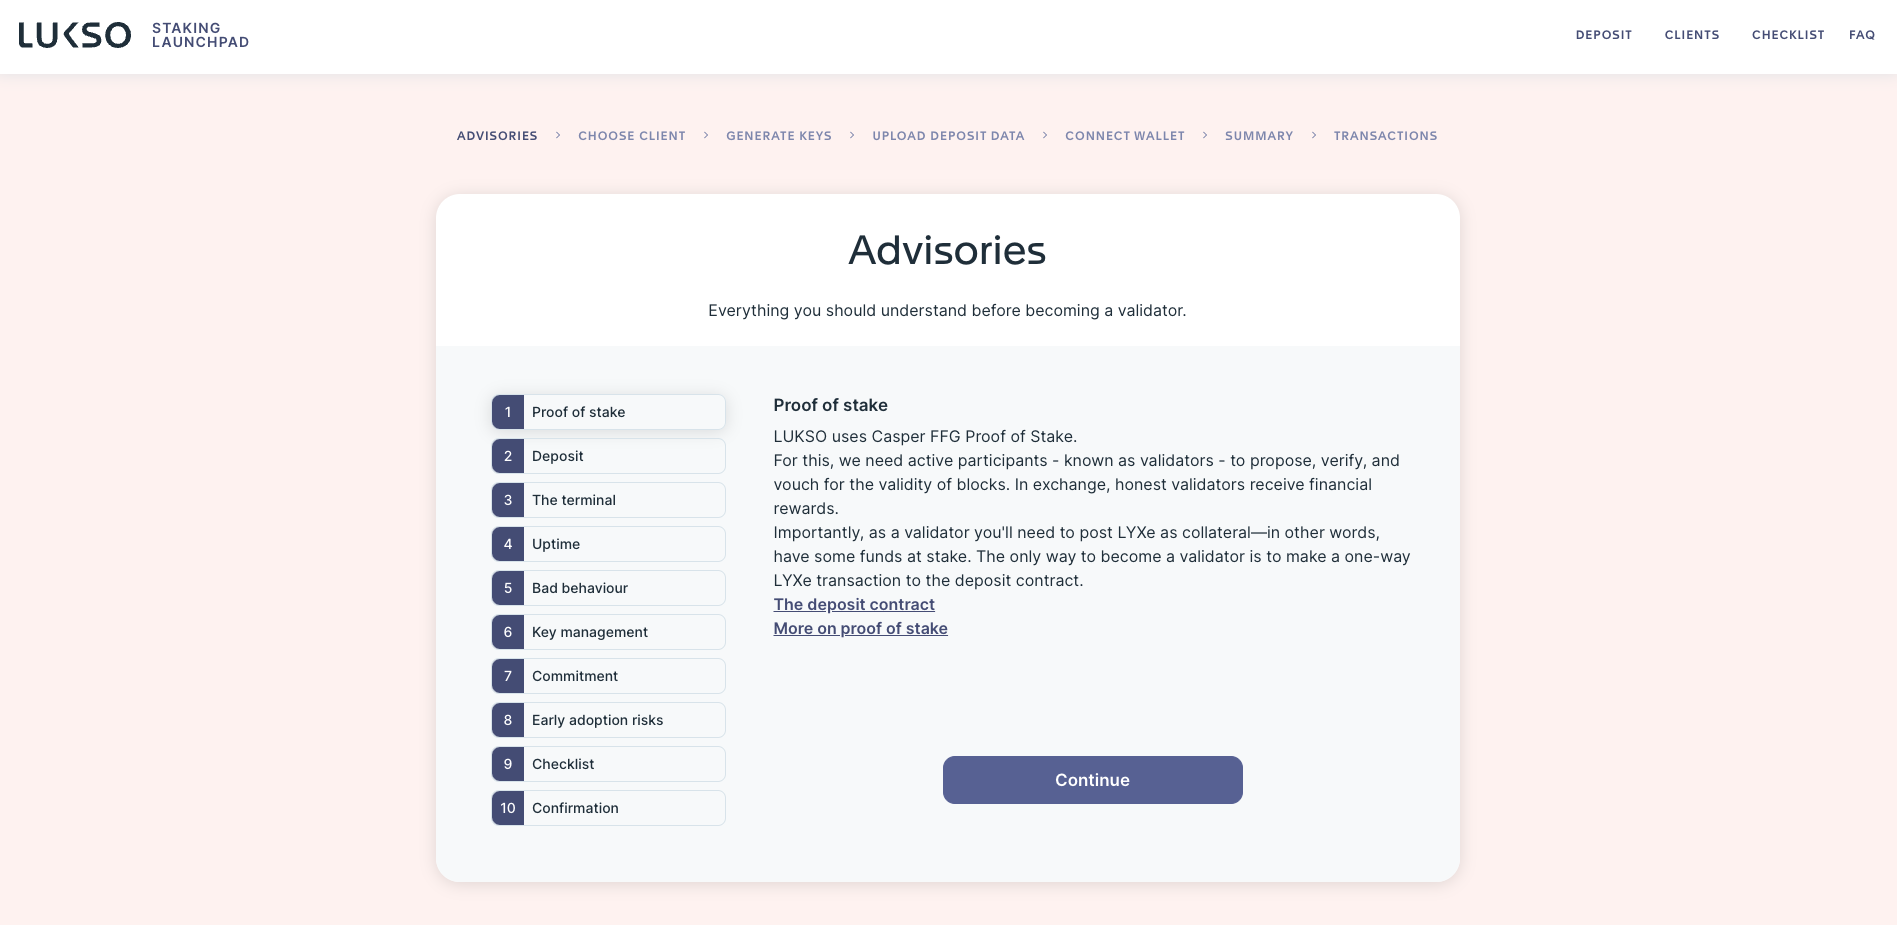The width and height of the screenshot is (1897, 925).
Task: Click the STAKING LAUNCHPAD title text
Action: point(200,35)
